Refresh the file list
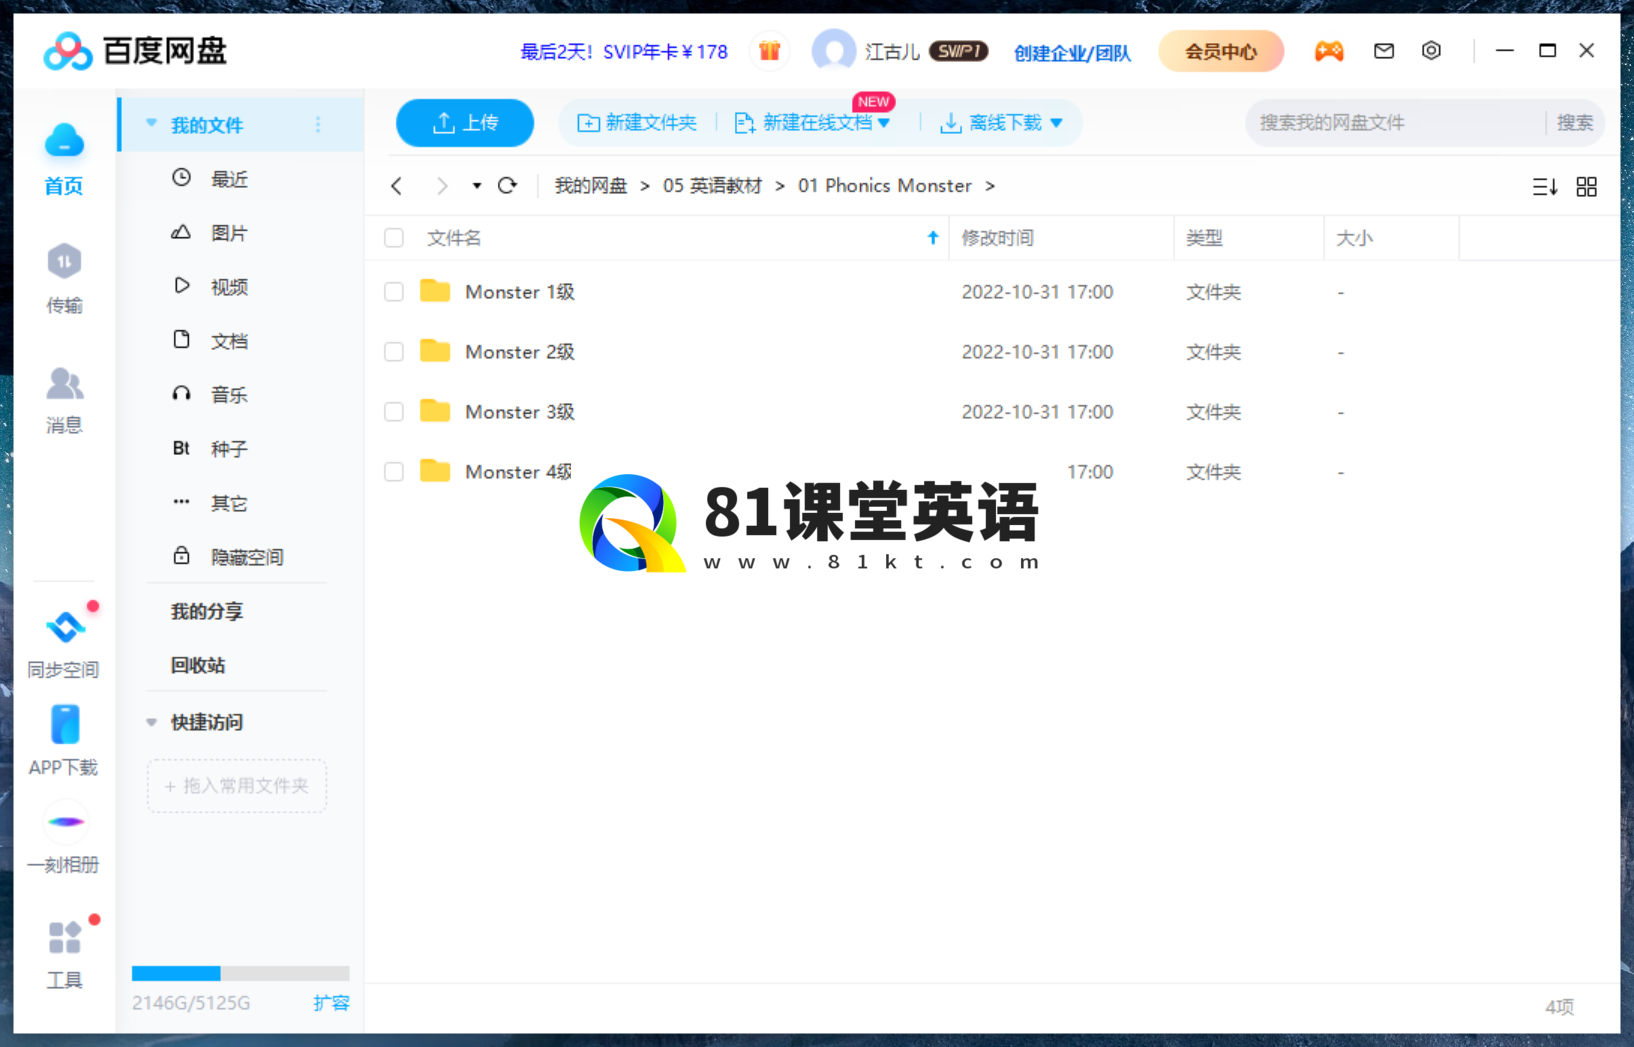1634x1047 pixels. click(x=508, y=186)
